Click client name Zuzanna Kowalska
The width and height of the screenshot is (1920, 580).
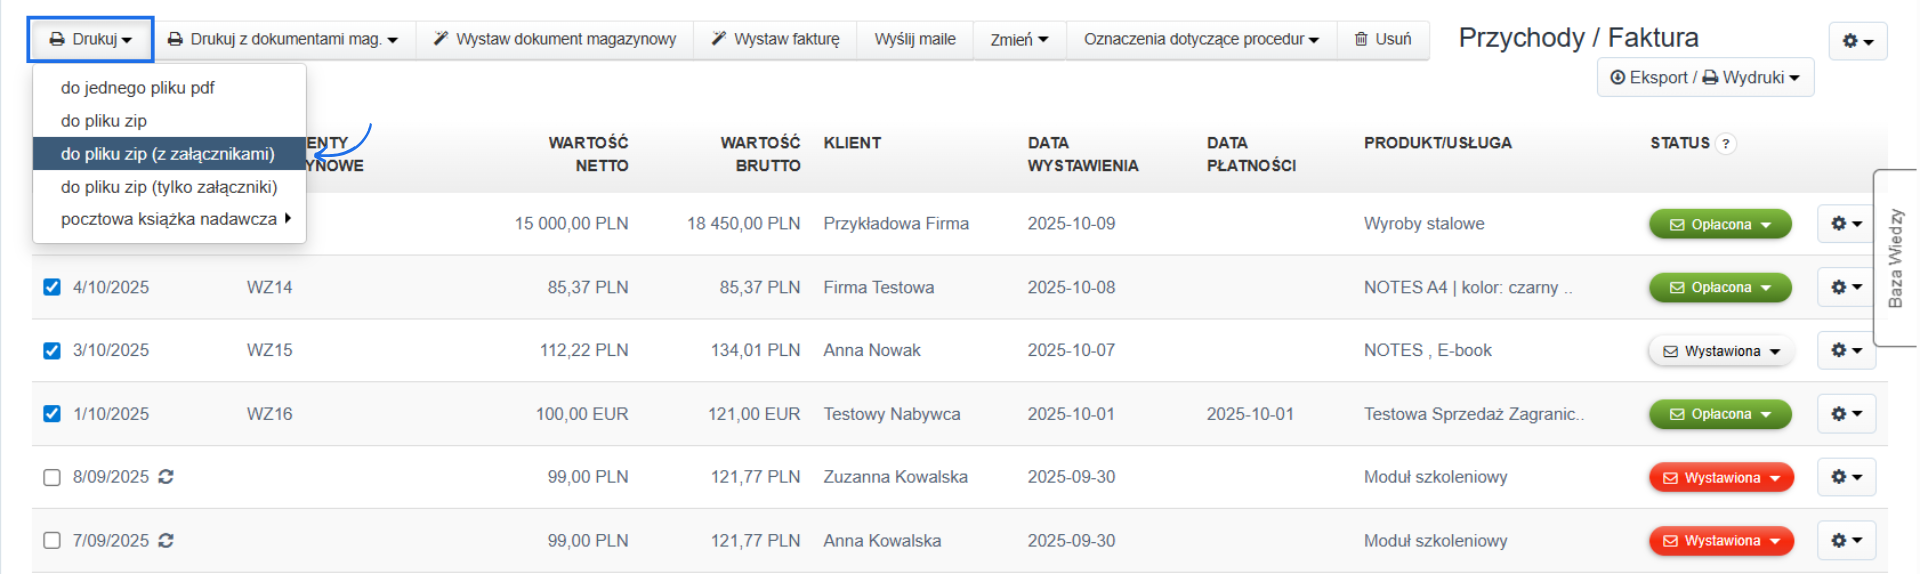pos(895,477)
